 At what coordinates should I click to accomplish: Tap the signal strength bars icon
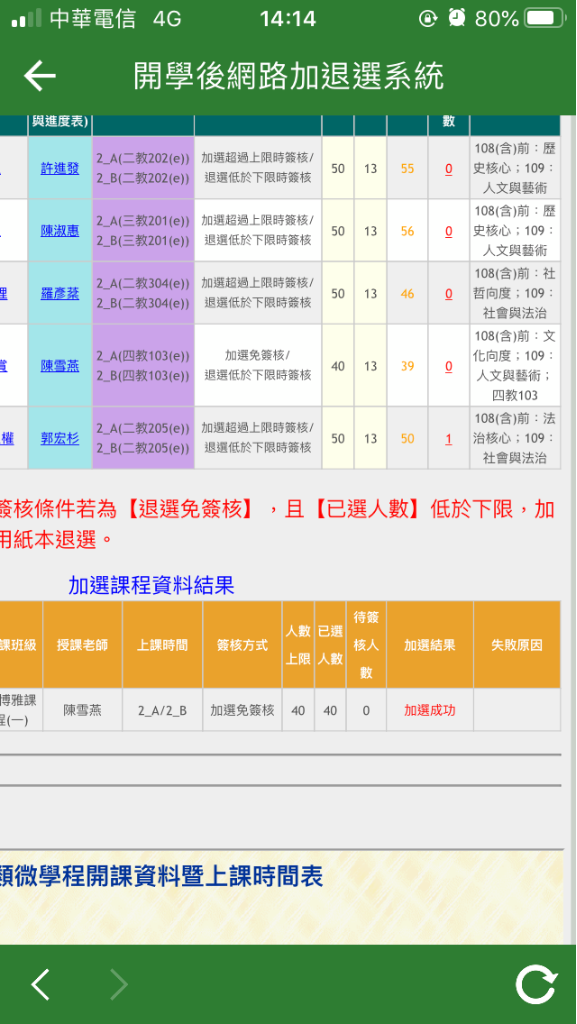tap(27, 18)
